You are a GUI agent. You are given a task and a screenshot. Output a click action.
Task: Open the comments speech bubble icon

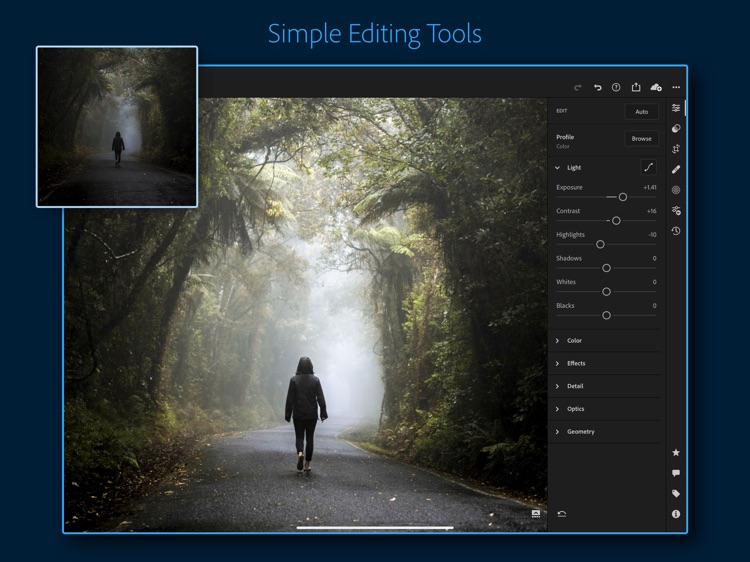[676, 473]
